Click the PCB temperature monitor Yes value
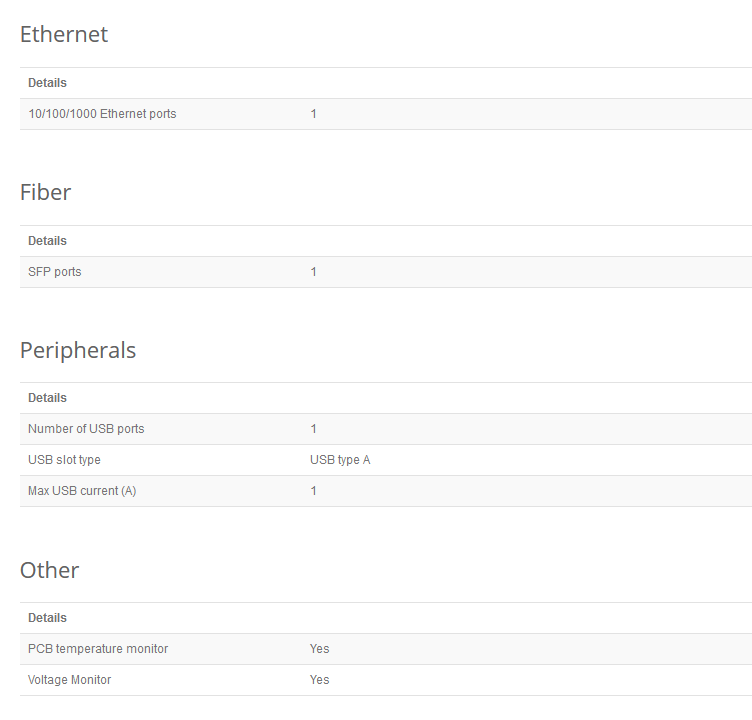The width and height of the screenshot is (752, 720). pos(319,649)
